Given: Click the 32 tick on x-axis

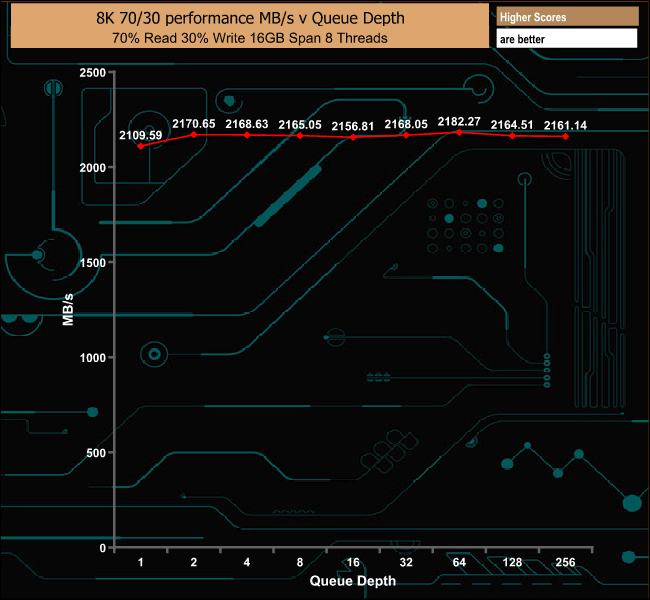Looking at the screenshot, I should coord(406,562).
